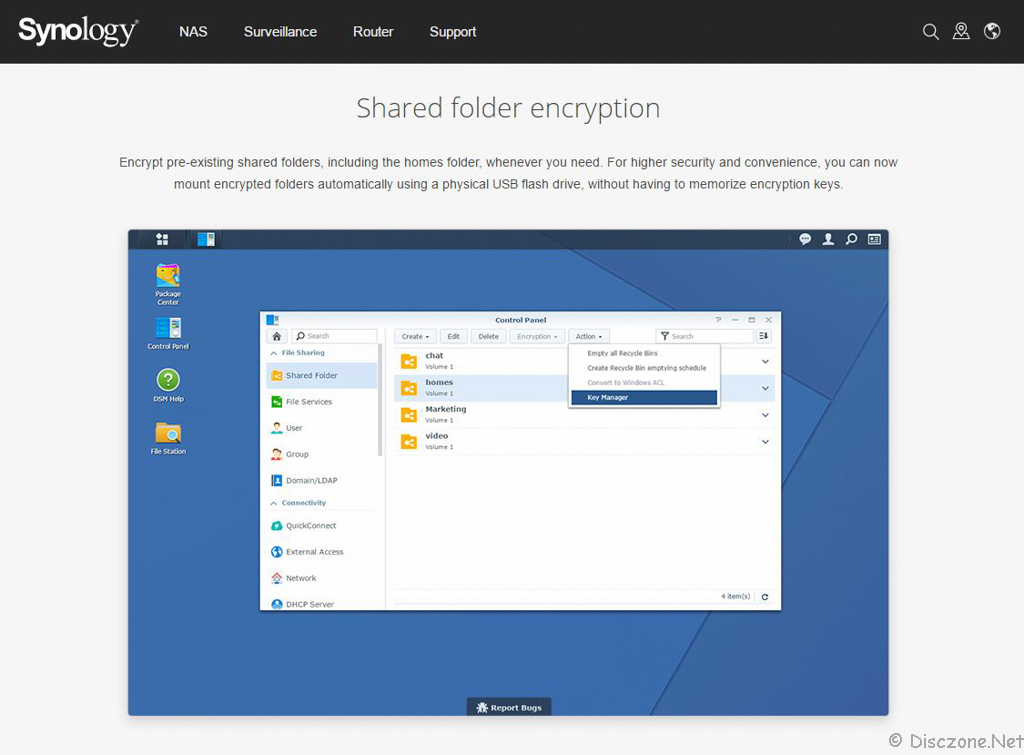Switch to the Control Panel taskbar icon
The height and width of the screenshot is (755, 1024).
[x=206, y=239]
